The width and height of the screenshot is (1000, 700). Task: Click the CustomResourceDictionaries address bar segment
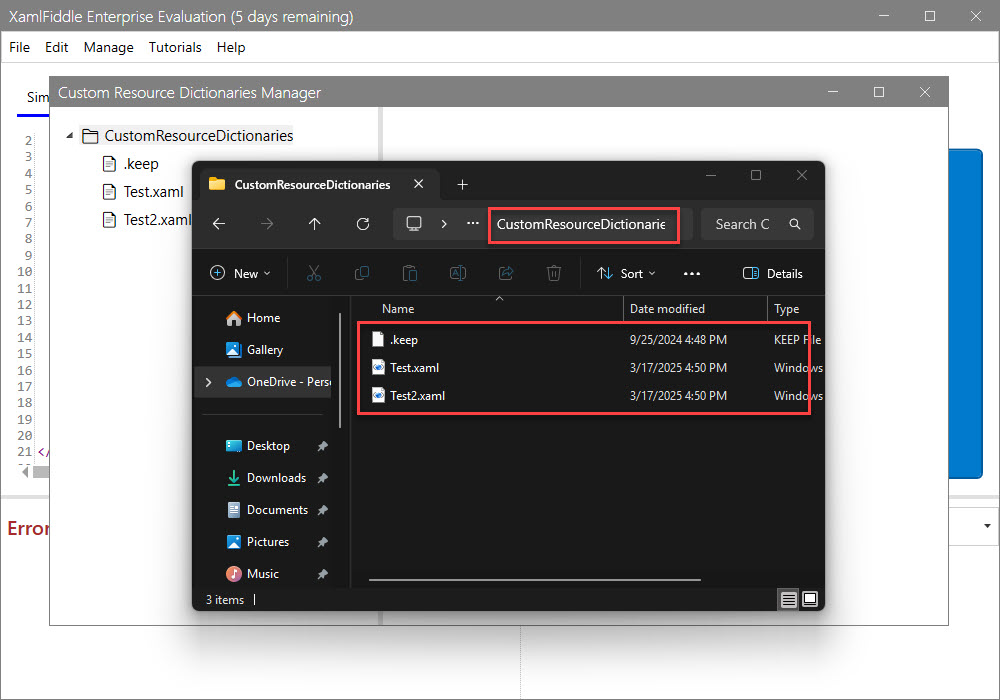point(581,224)
